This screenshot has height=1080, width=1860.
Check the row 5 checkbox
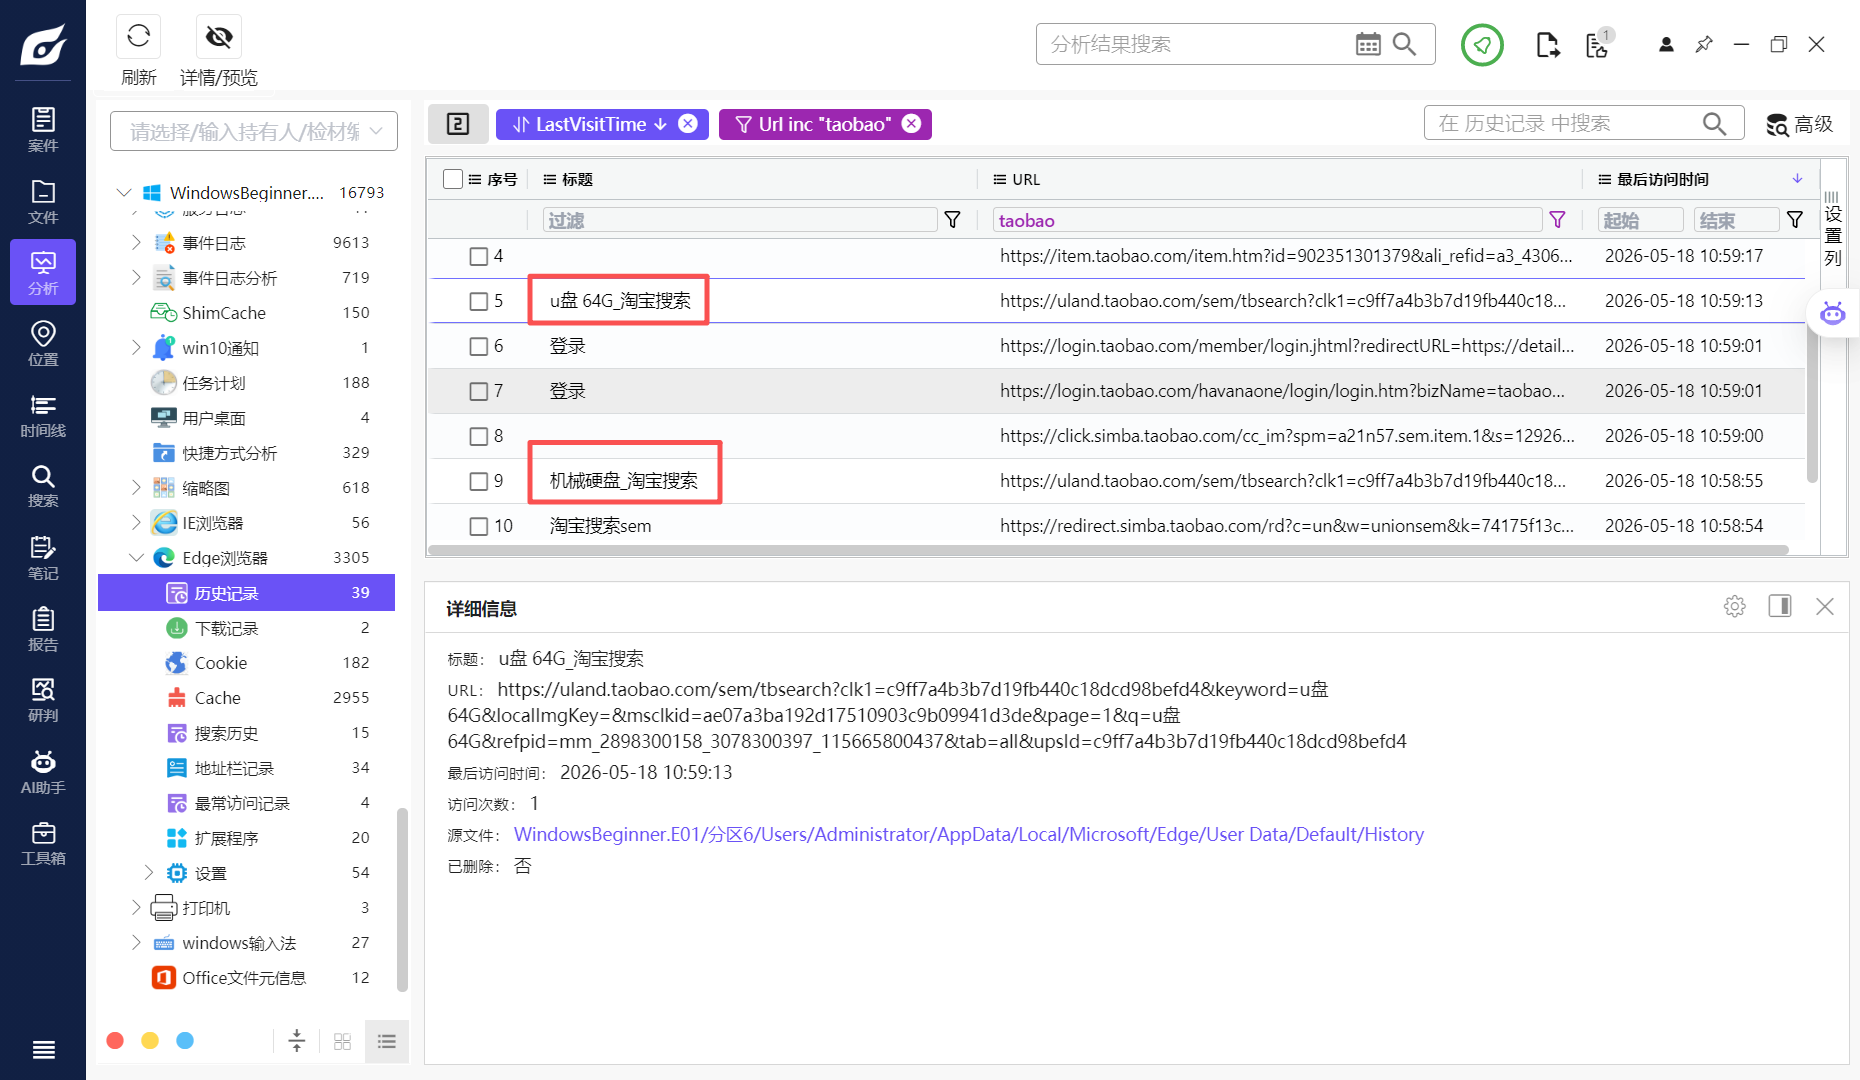pos(479,301)
